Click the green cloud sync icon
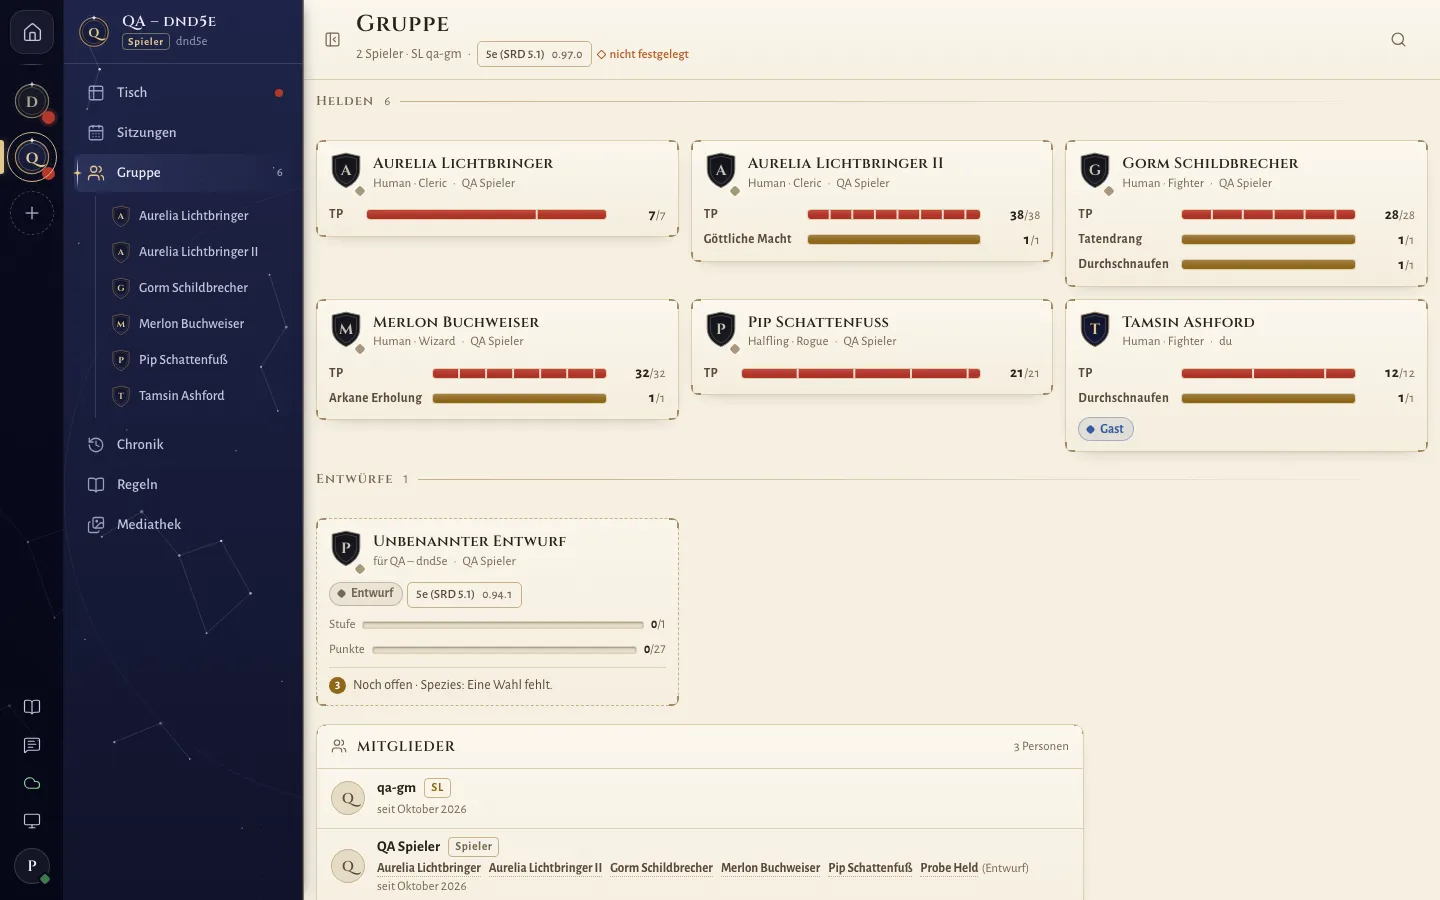This screenshot has height=900, width=1440. click(32, 783)
